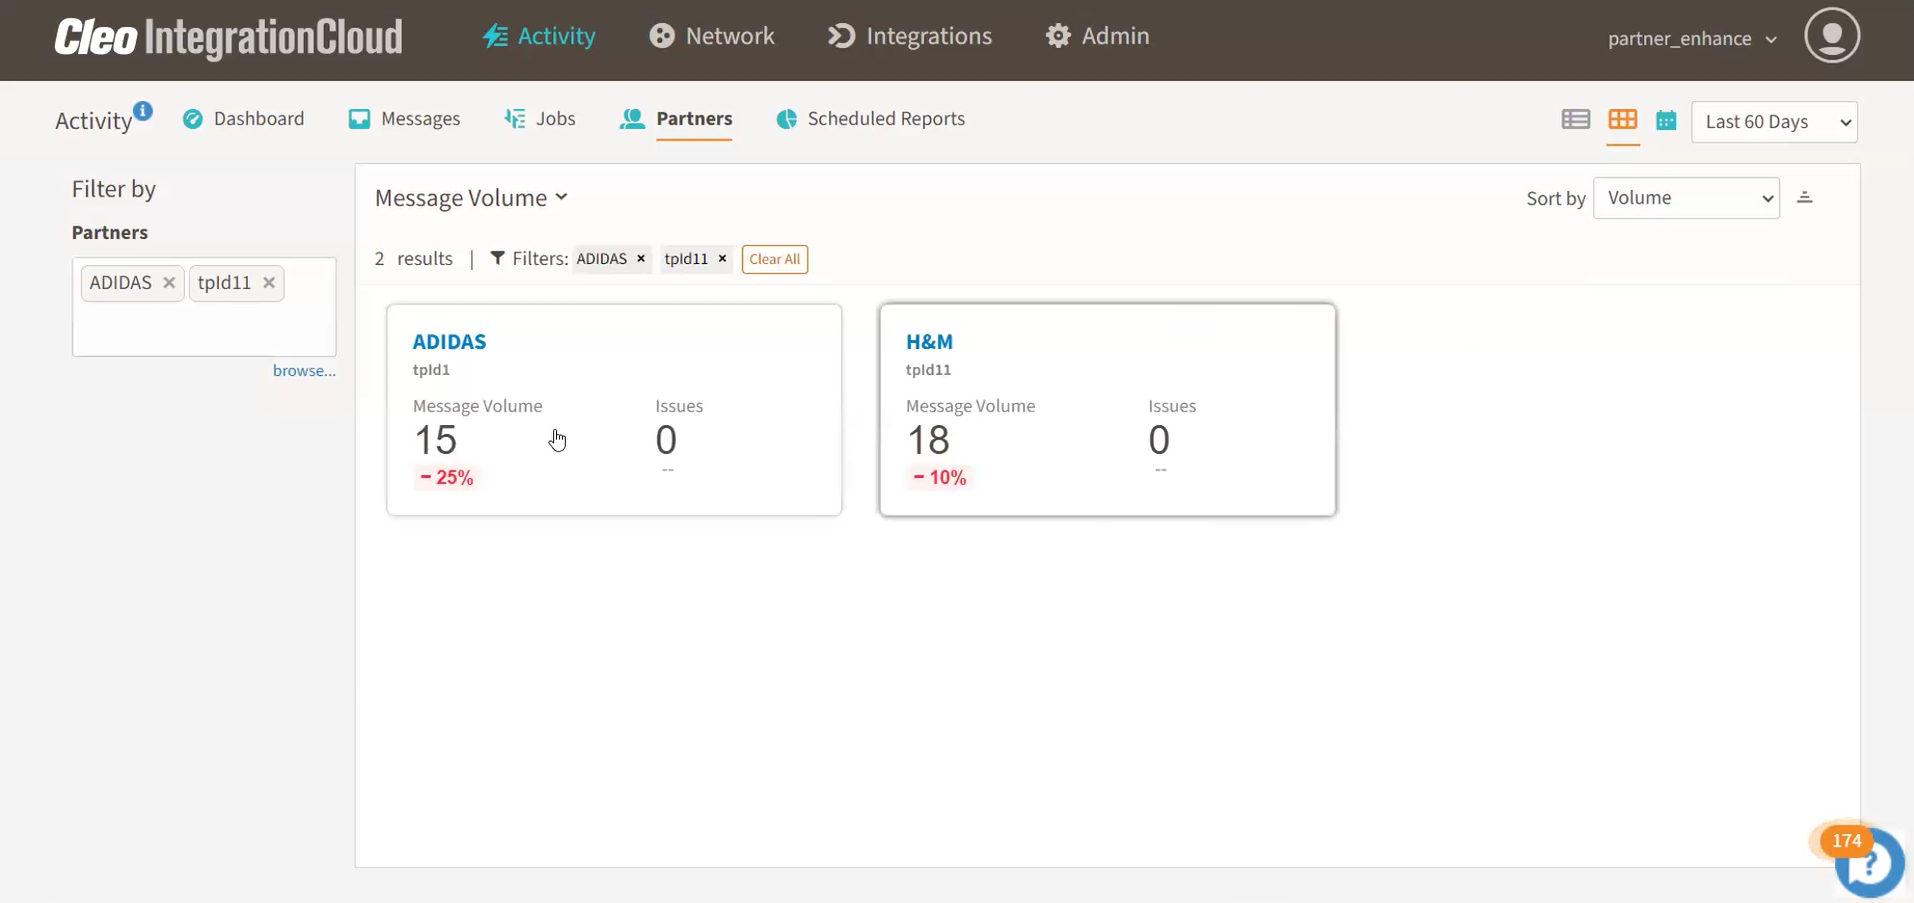Toggle sort direction icon beside Volume
Screen dimensions: 1914x903
point(1805,197)
